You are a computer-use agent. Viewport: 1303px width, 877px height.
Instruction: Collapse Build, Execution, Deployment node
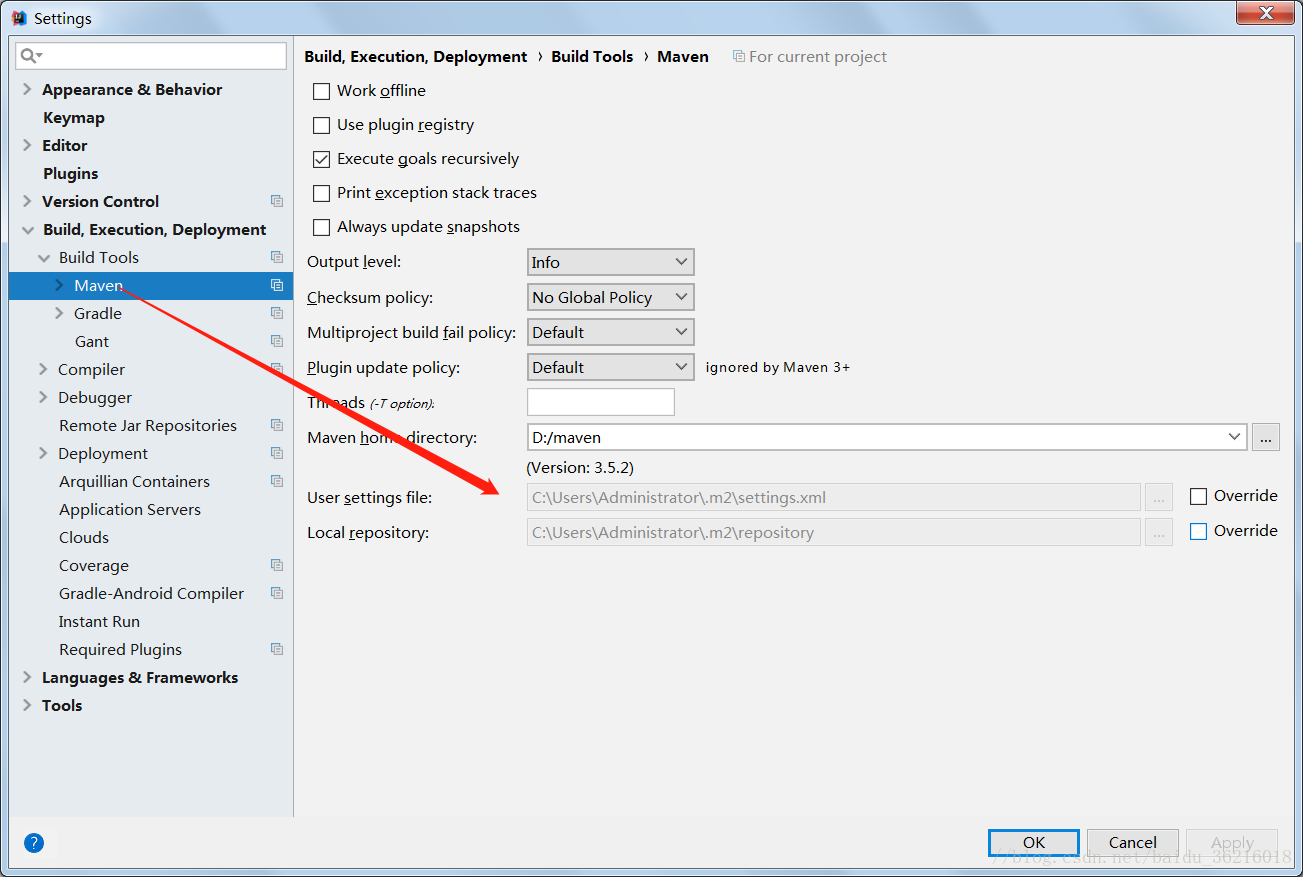tap(27, 229)
